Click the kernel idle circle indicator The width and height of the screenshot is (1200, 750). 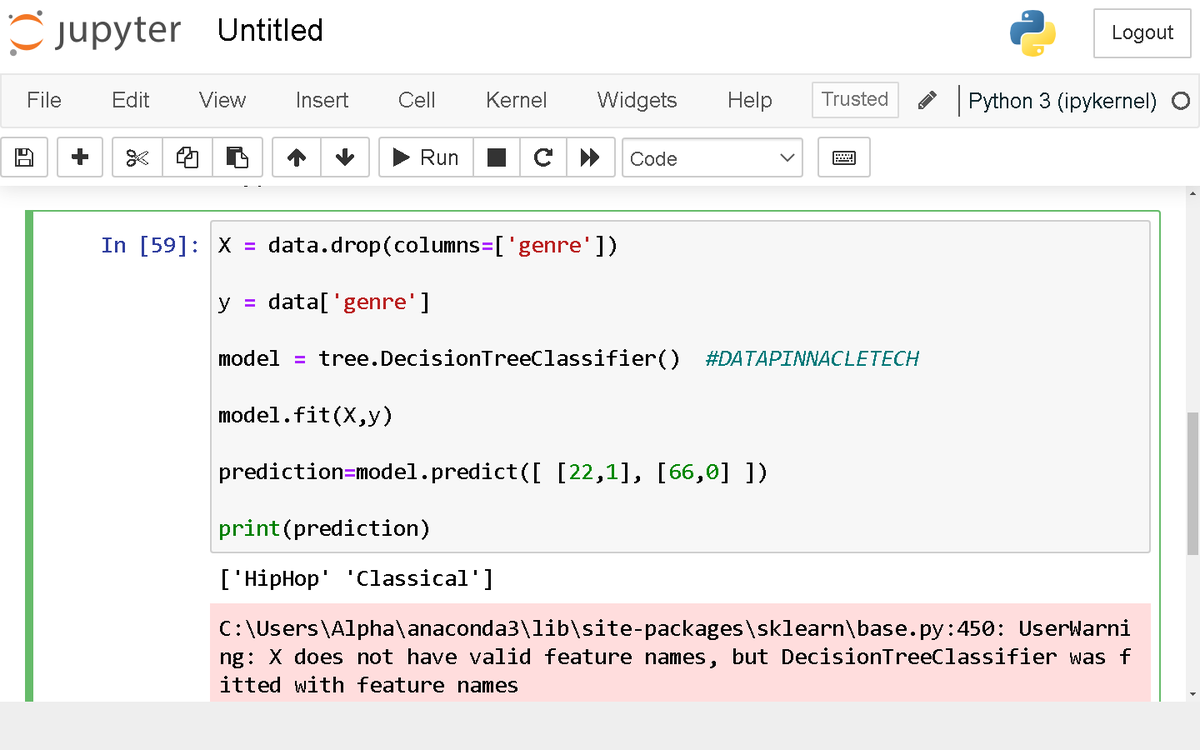click(1180, 101)
